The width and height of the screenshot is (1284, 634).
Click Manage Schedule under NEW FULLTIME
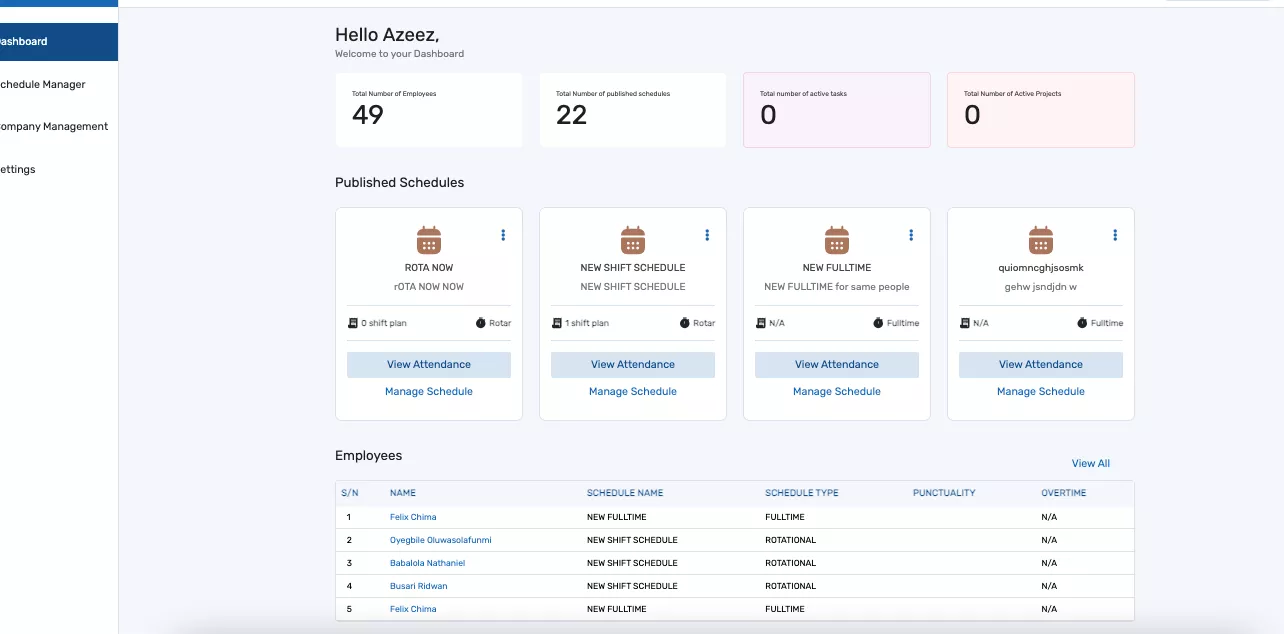point(836,391)
